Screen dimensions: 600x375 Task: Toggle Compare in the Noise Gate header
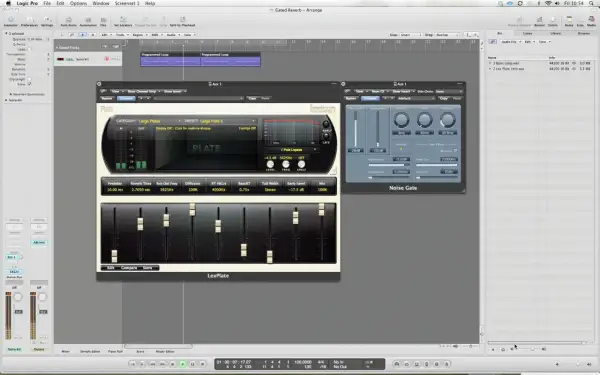[x=370, y=98]
